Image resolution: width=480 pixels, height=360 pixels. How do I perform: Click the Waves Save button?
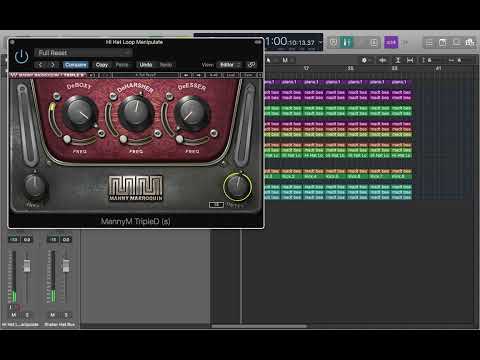pyautogui.click(x=248, y=75)
